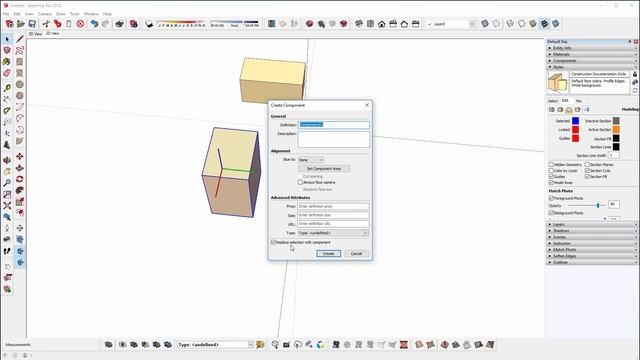Select the Zoom magnifier tool
640x360 pixels.
[7, 183]
